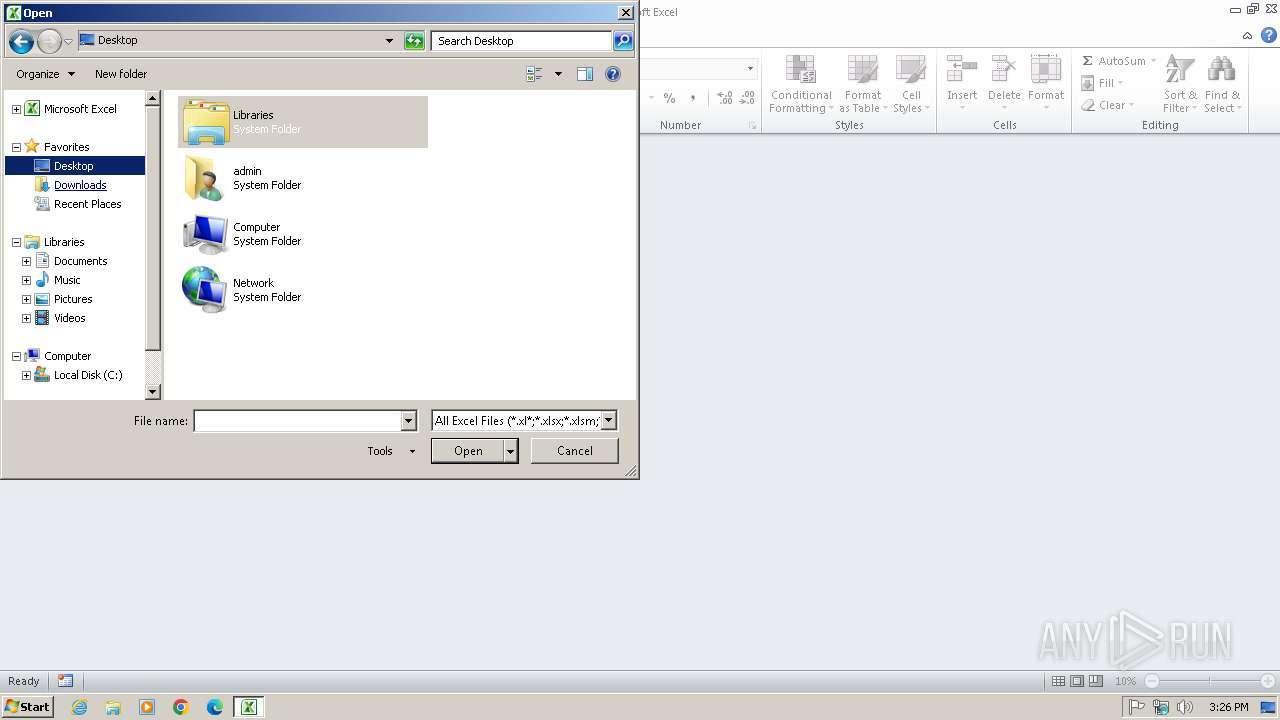Open Chrome from the taskbar
The height and width of the screenshot is (720, 1280).
tap(181, 707)
